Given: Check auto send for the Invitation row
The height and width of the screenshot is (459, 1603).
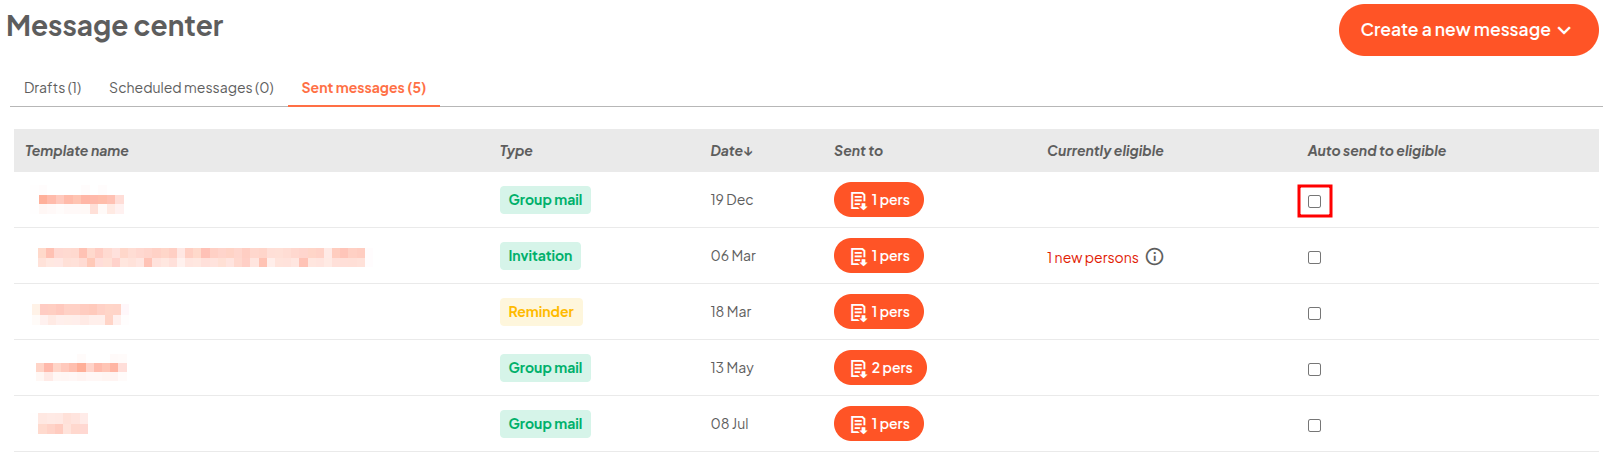Looking at the screenshot, I should (x=1314, y=257).
